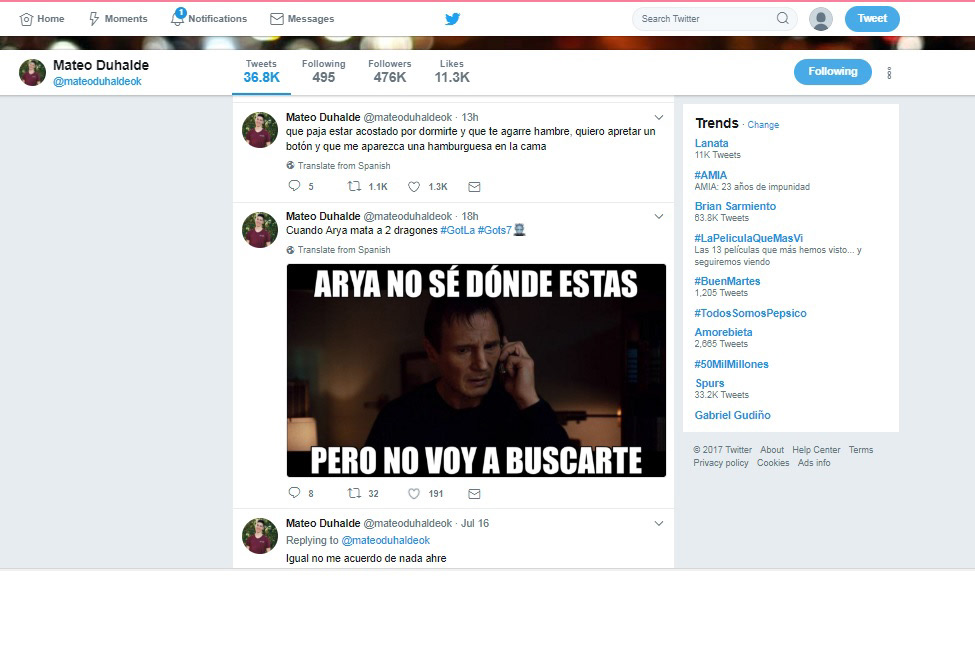Go to the Home page
The width and height of the screenshot is (975, 664).
point(42,19)
